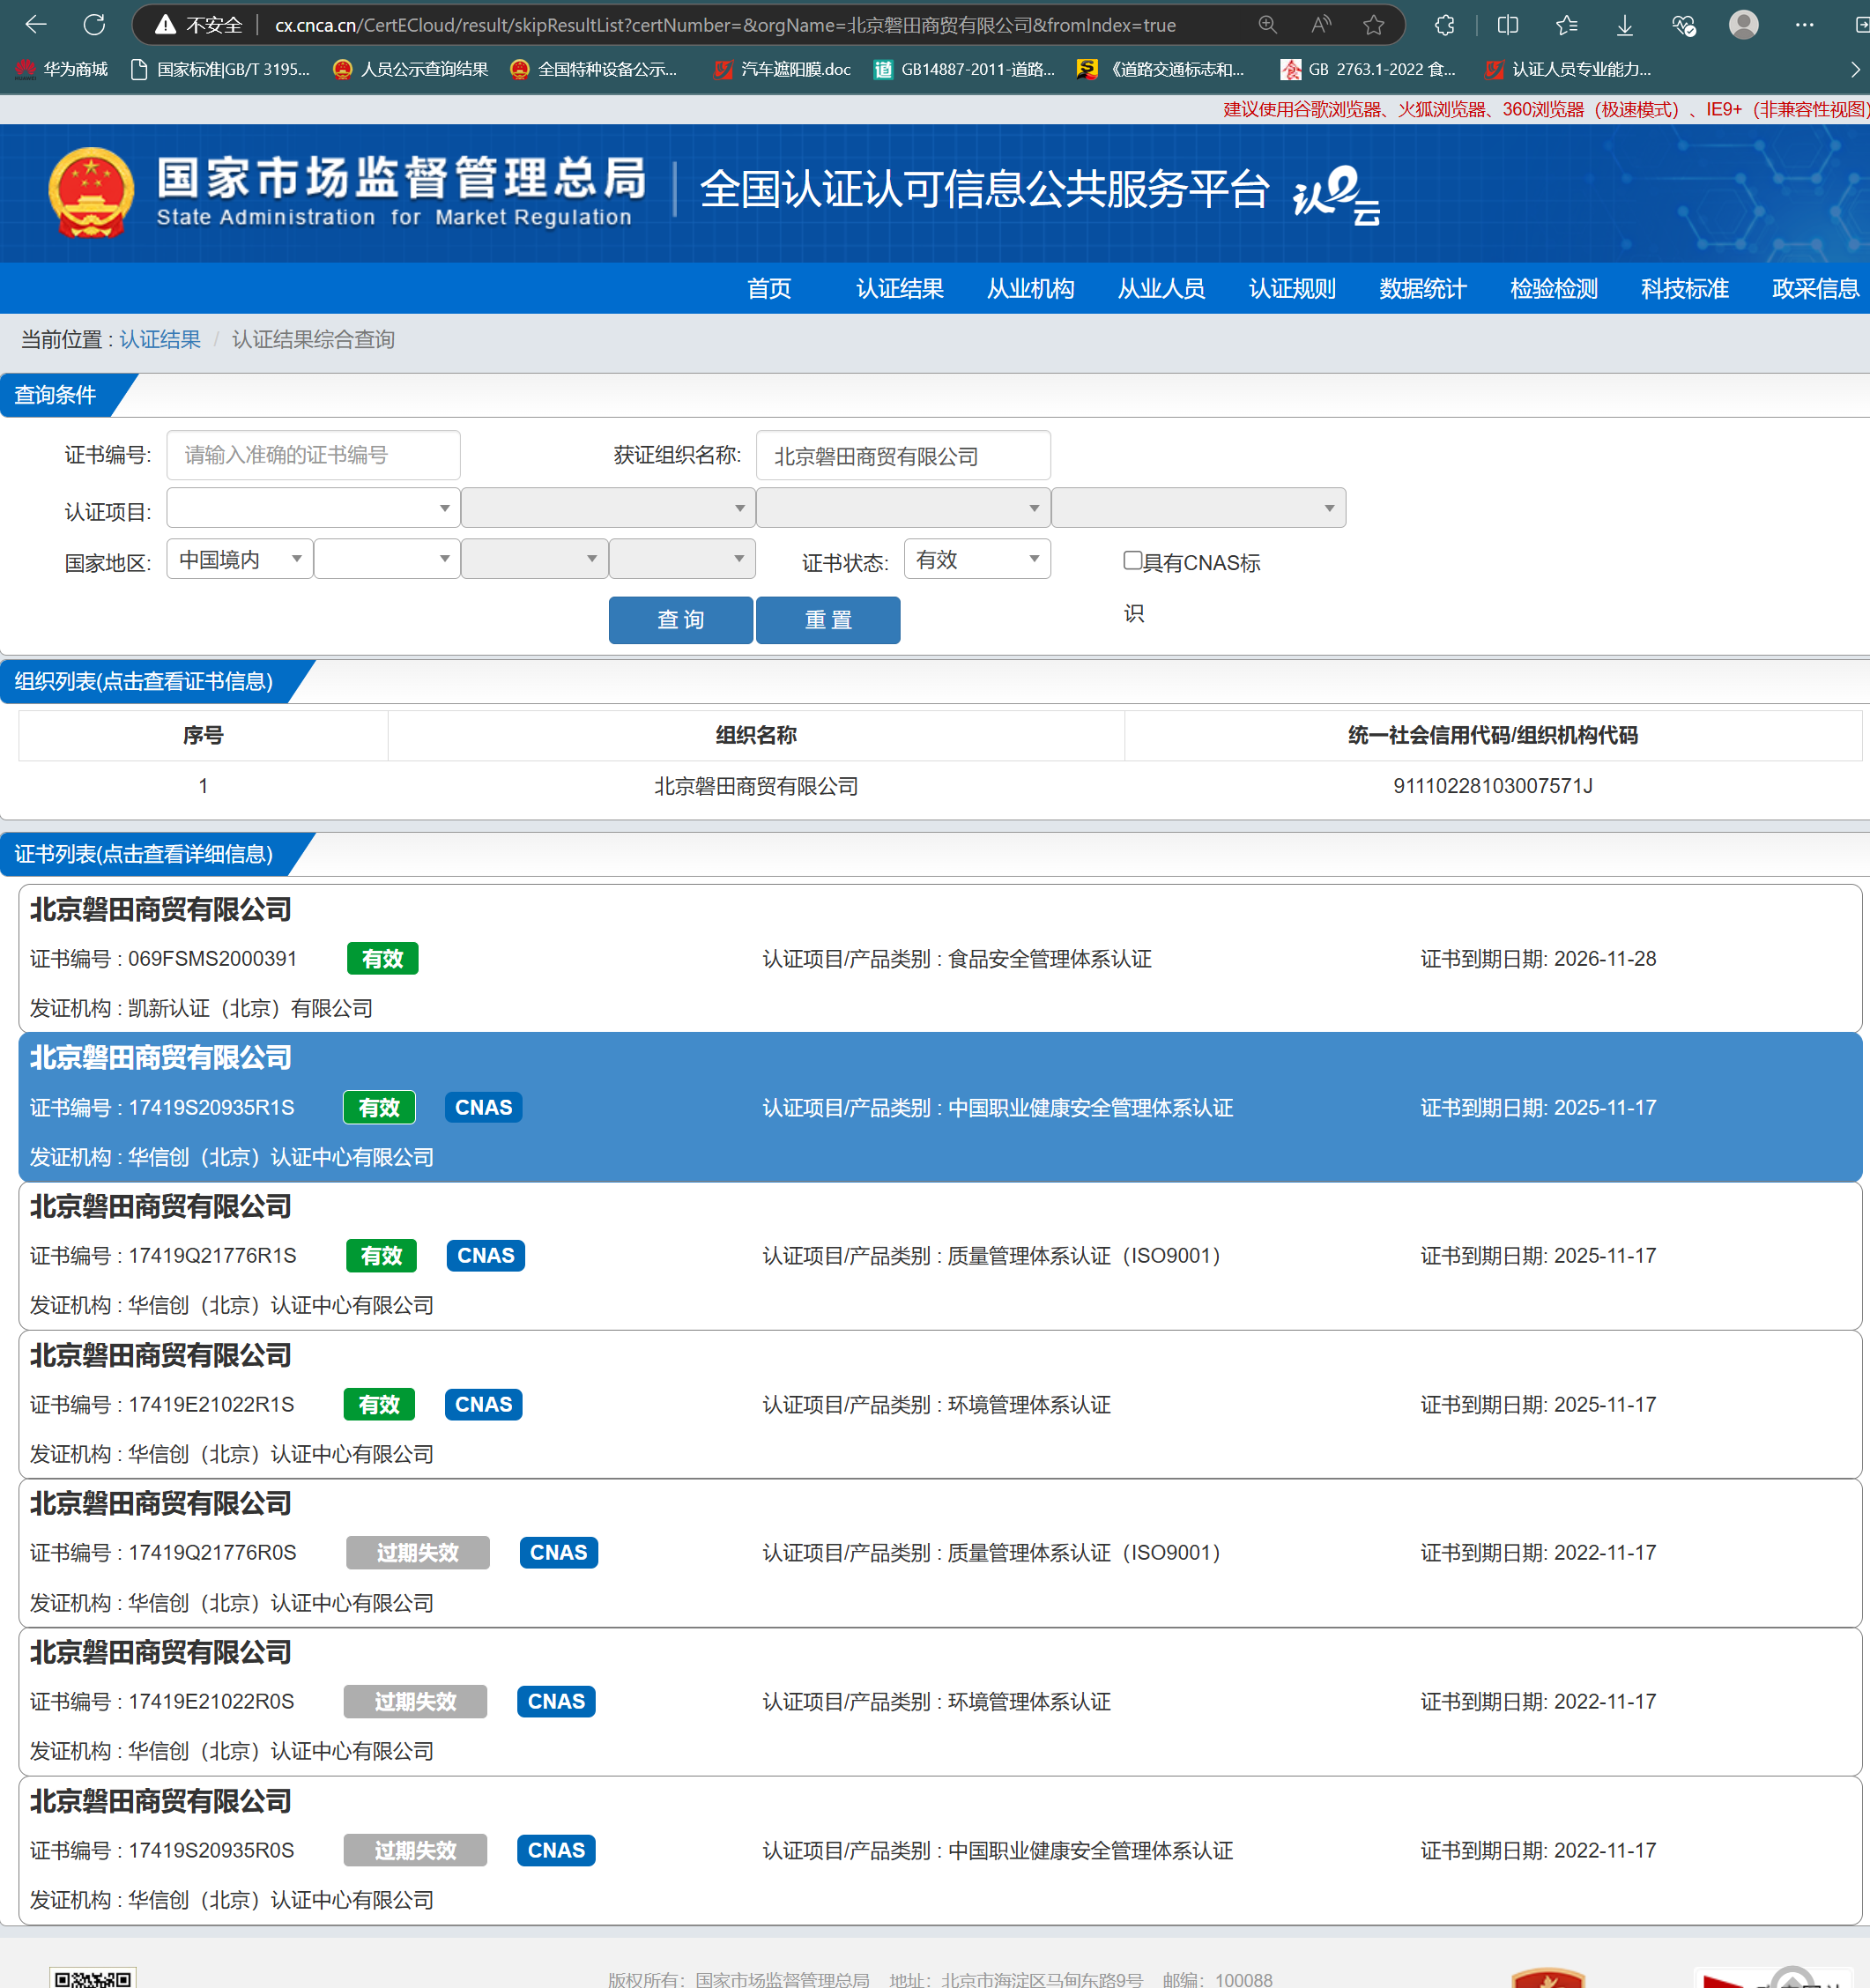Screen dimensions: 1870x1988
Task: Open the user profile avatar
Action: [1744, 25]
